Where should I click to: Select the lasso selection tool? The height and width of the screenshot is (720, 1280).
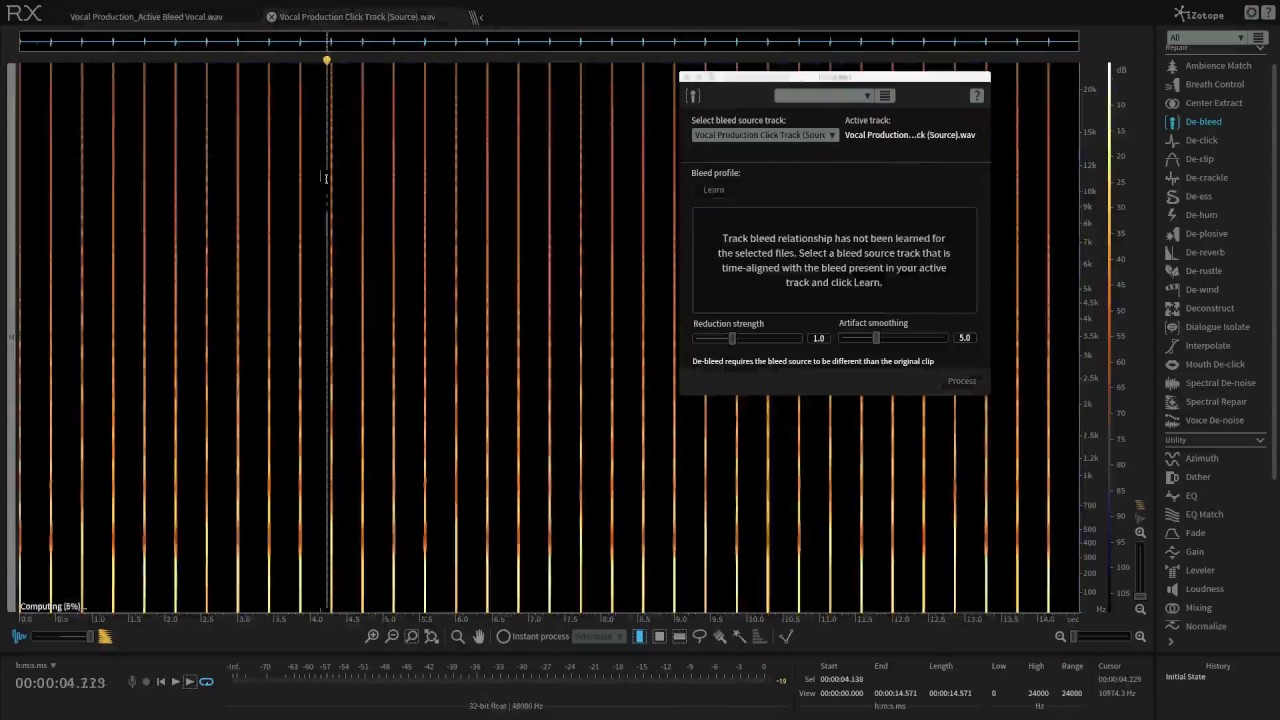click(x=700, y=636)
